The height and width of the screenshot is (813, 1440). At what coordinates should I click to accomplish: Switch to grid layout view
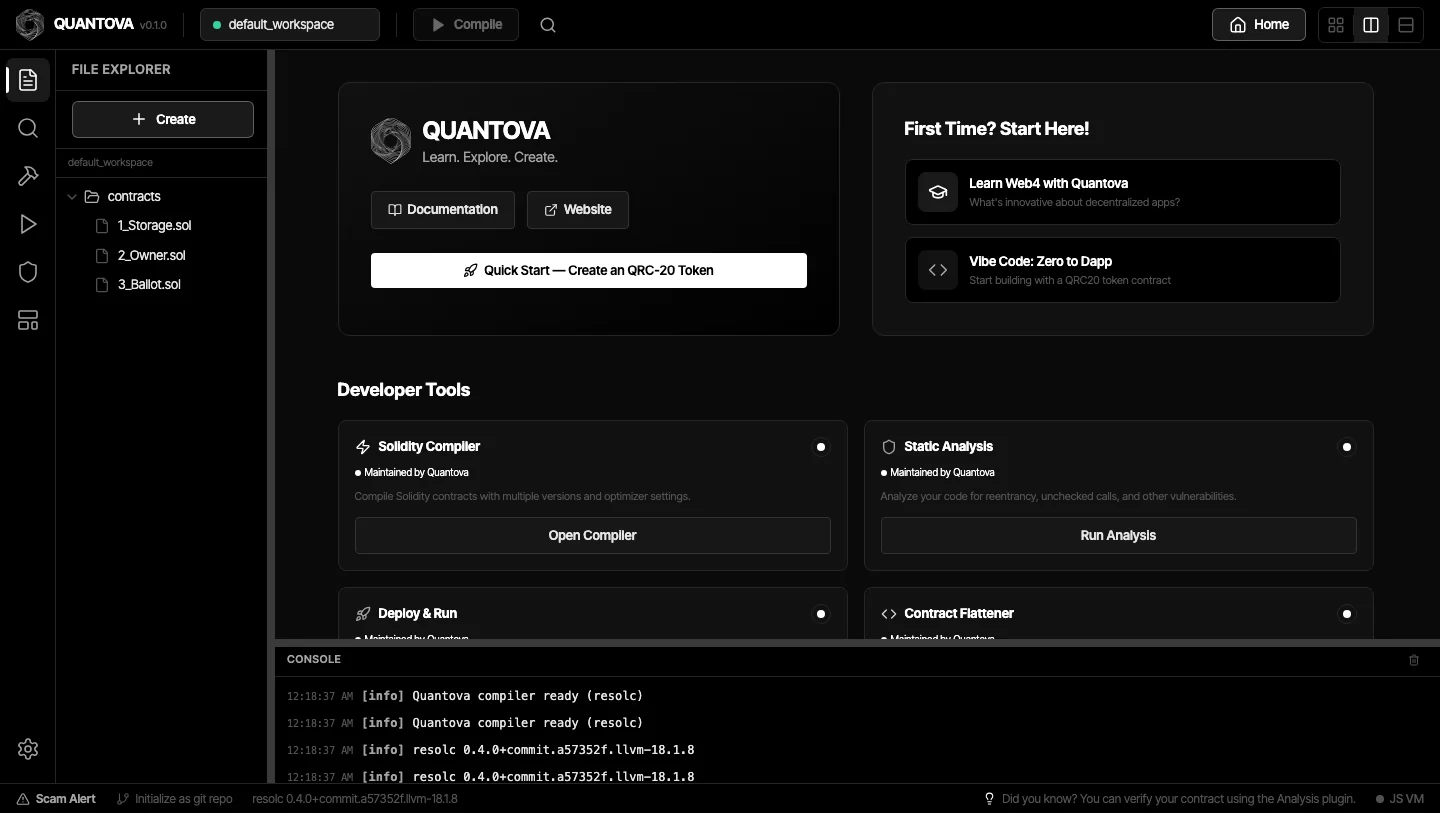click(x=1336, y=25)
